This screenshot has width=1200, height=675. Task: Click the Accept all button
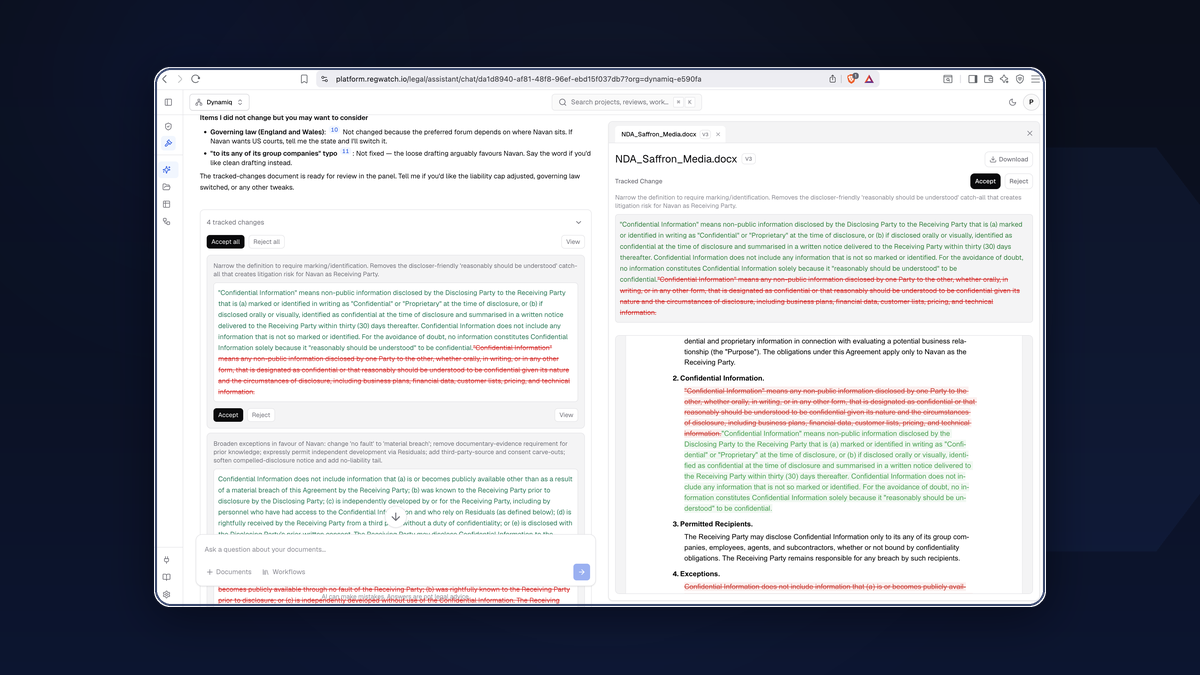click(225, 242)
